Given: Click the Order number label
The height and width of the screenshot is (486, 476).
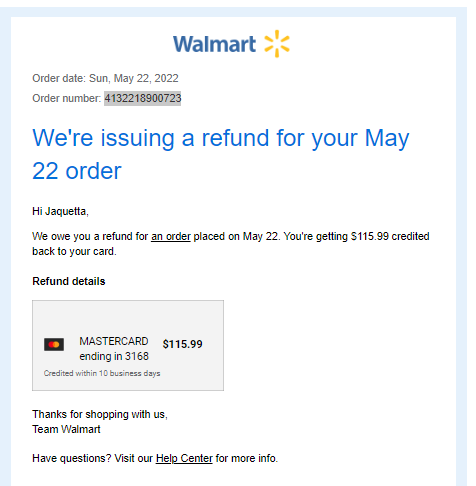Looking at the screenshot, I should pos(66,98).
